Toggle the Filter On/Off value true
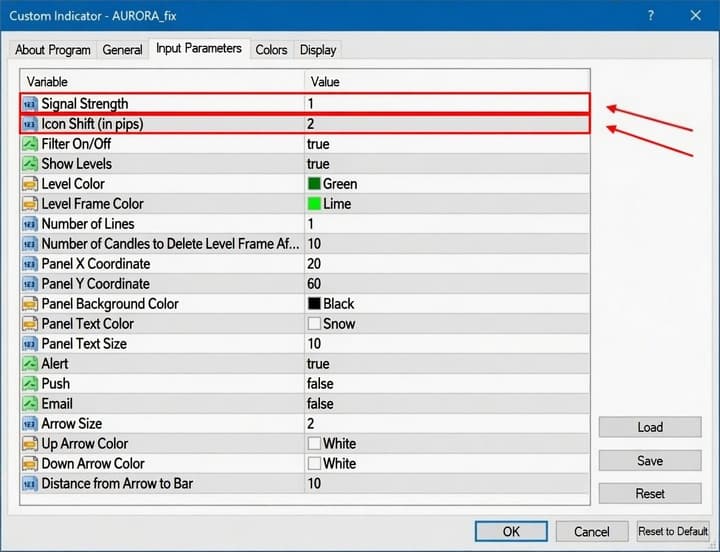 click(447, 144)
